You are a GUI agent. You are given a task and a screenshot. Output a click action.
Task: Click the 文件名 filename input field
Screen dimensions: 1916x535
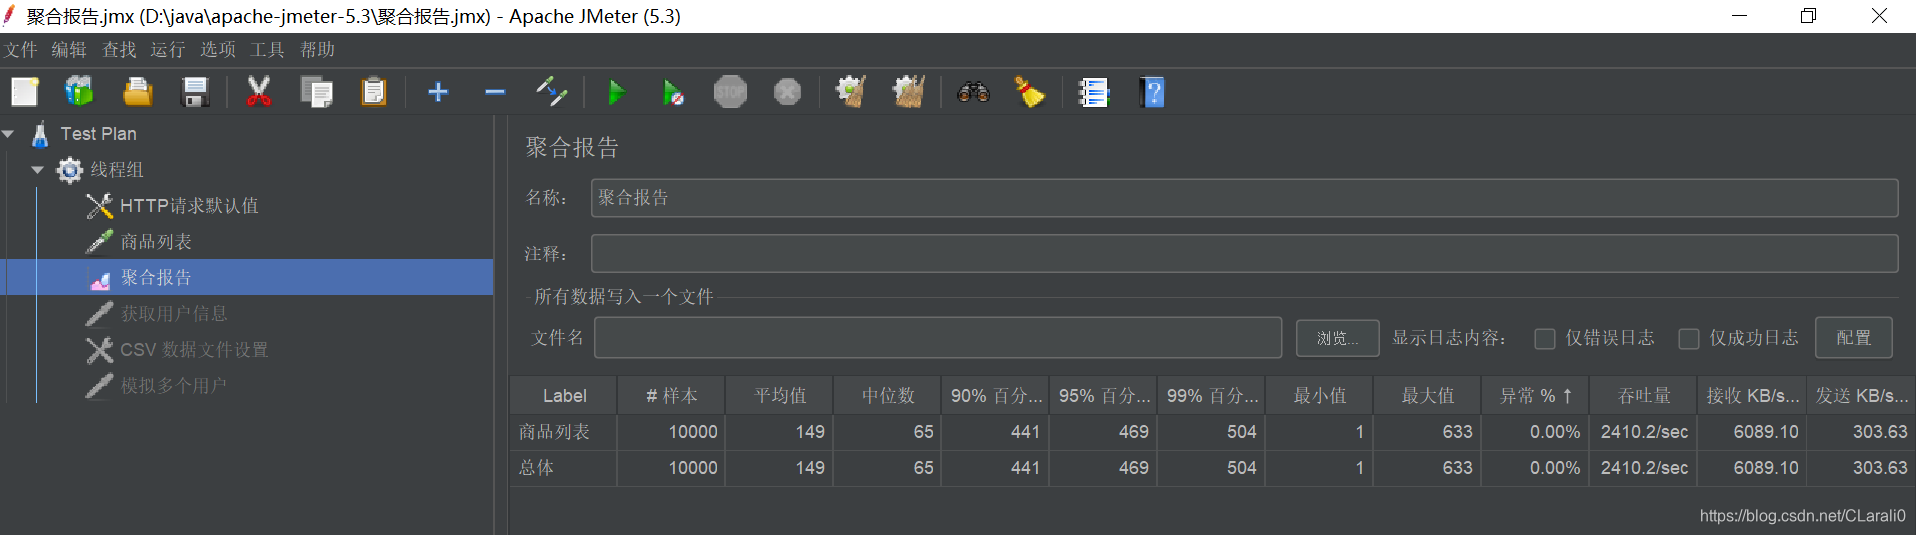938,338
